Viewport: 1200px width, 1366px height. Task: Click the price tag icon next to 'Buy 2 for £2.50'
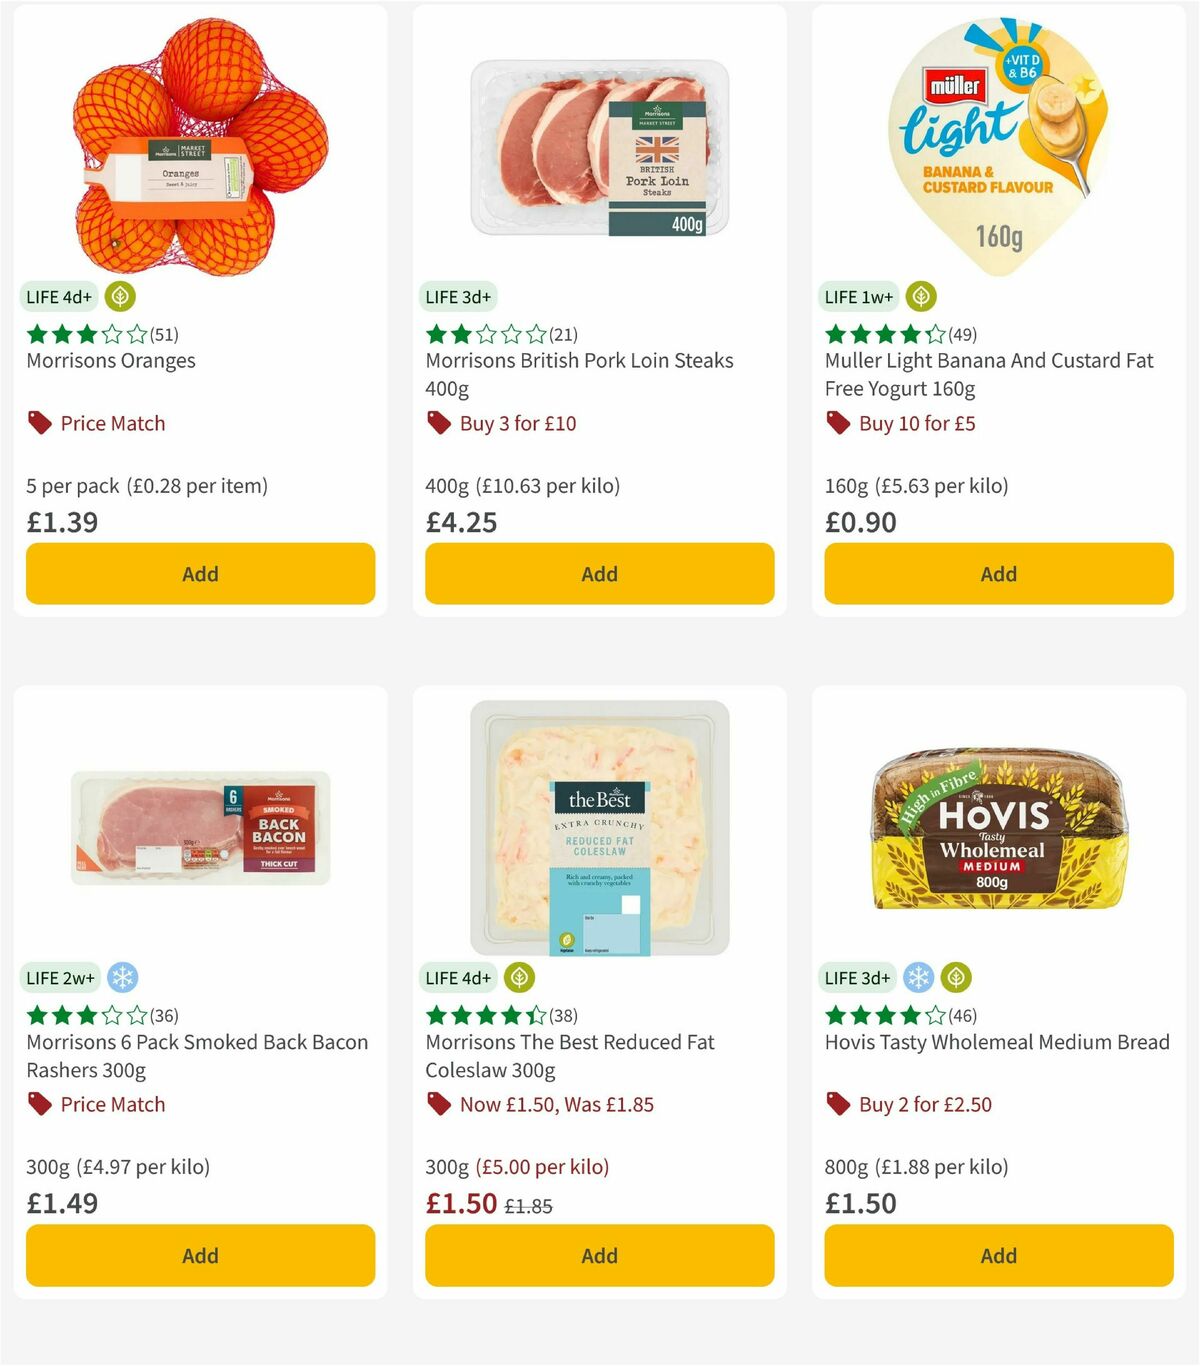pos(838,1104)
